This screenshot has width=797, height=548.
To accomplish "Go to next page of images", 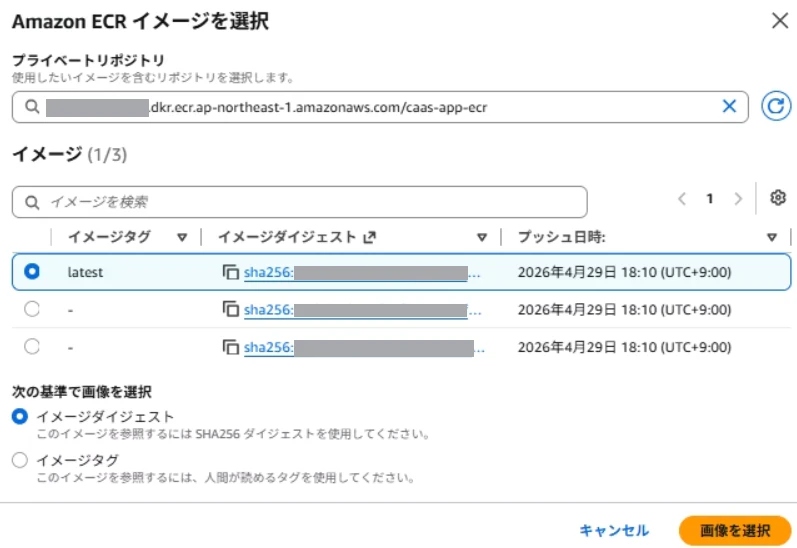I will pyautogui.click(x=738, y=199).
